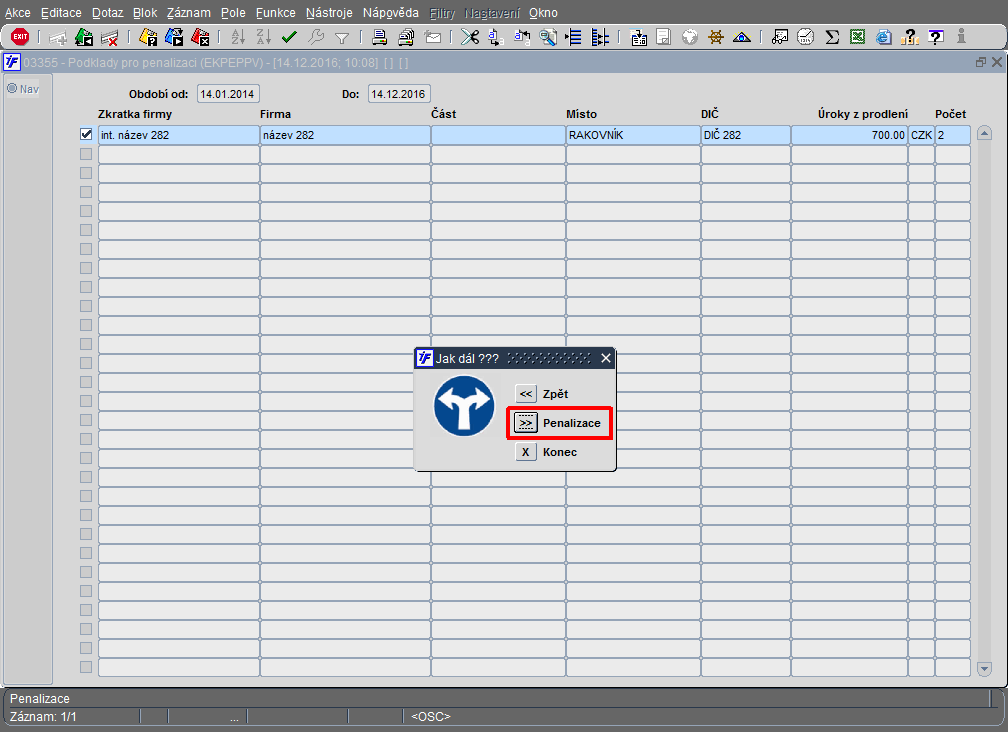Viewport: 1008px width, 732px height.
Task: Open the Záznam menu
Action: (x=190, y=13)
